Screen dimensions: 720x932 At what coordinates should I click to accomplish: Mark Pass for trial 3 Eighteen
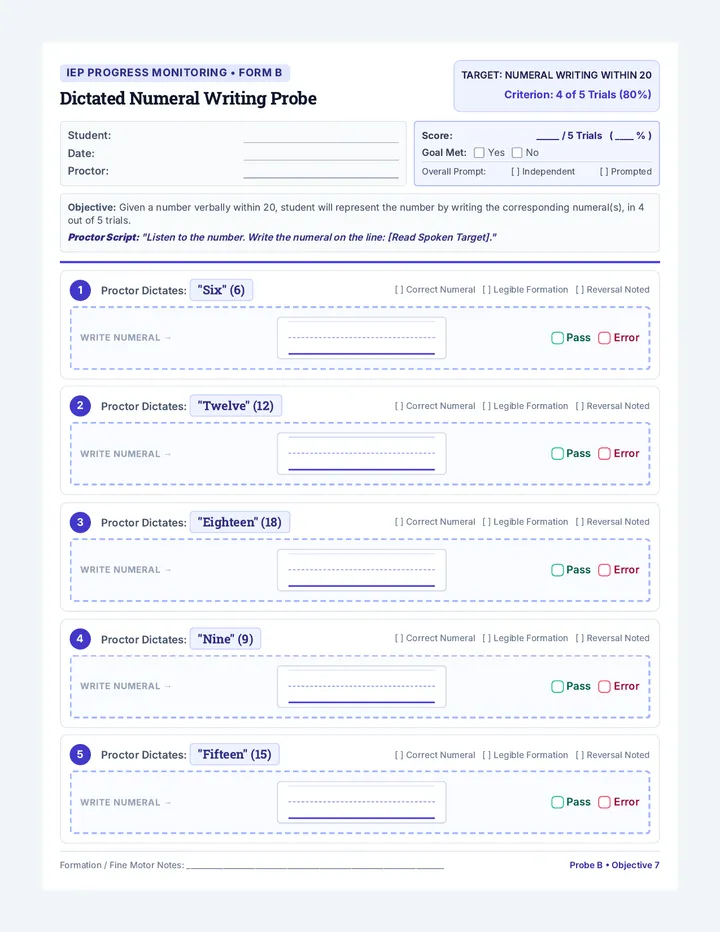tap(557, 570)
